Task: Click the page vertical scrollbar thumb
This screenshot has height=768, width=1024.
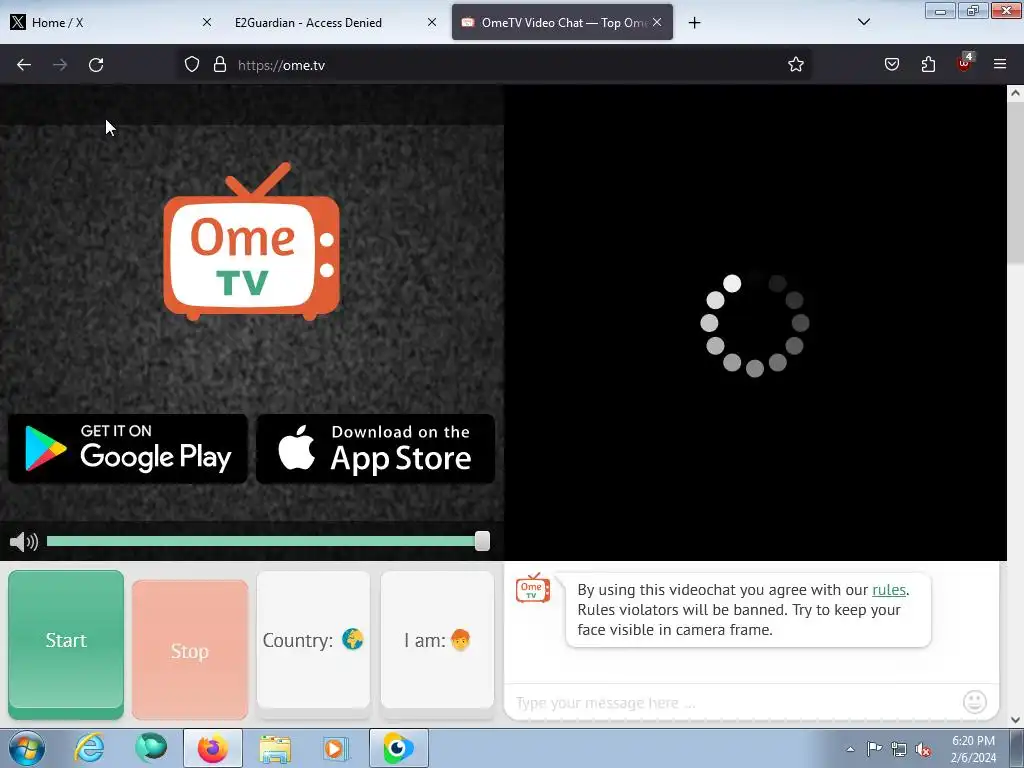Action: pyautogui.click(x=1015, y=183)
